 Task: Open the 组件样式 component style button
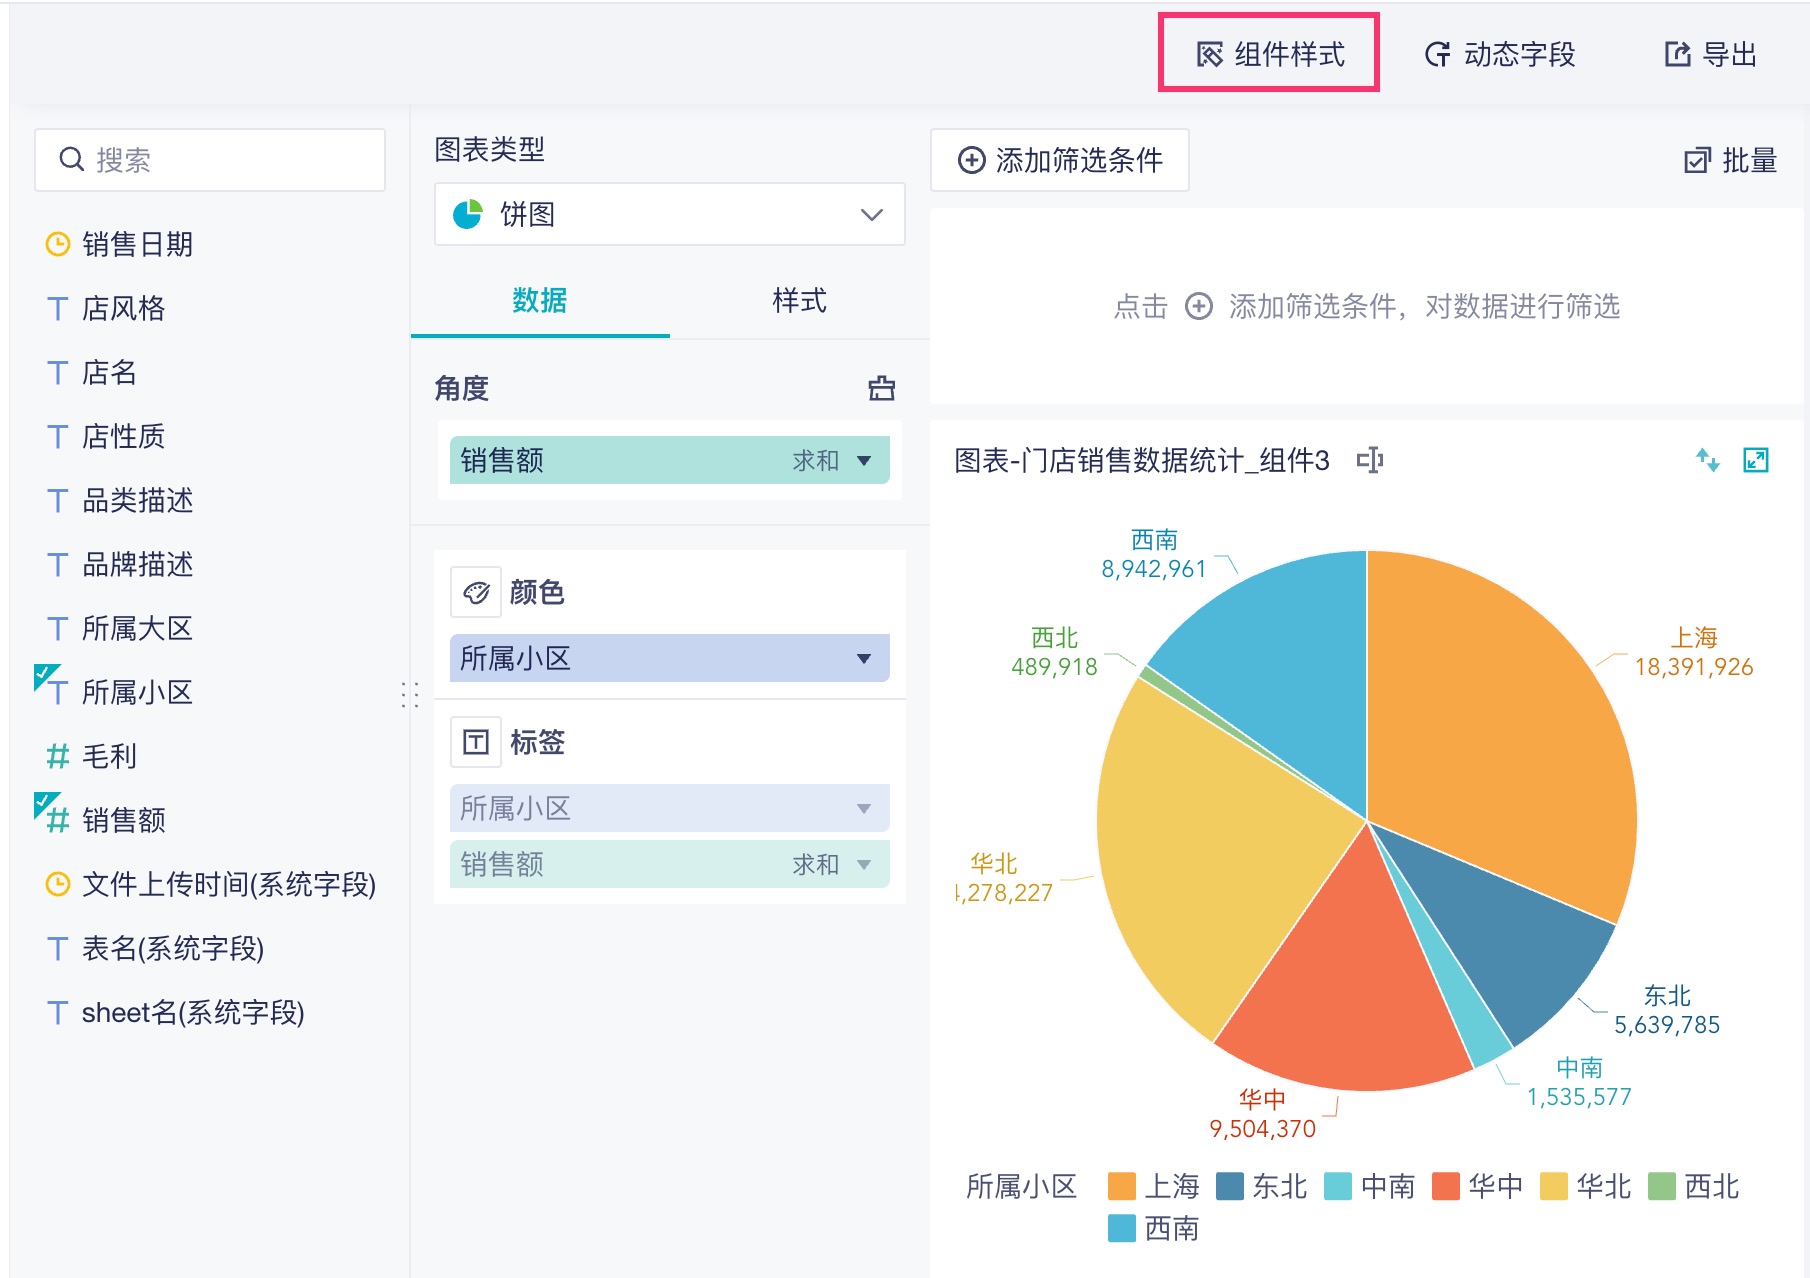pos(1270,54)
